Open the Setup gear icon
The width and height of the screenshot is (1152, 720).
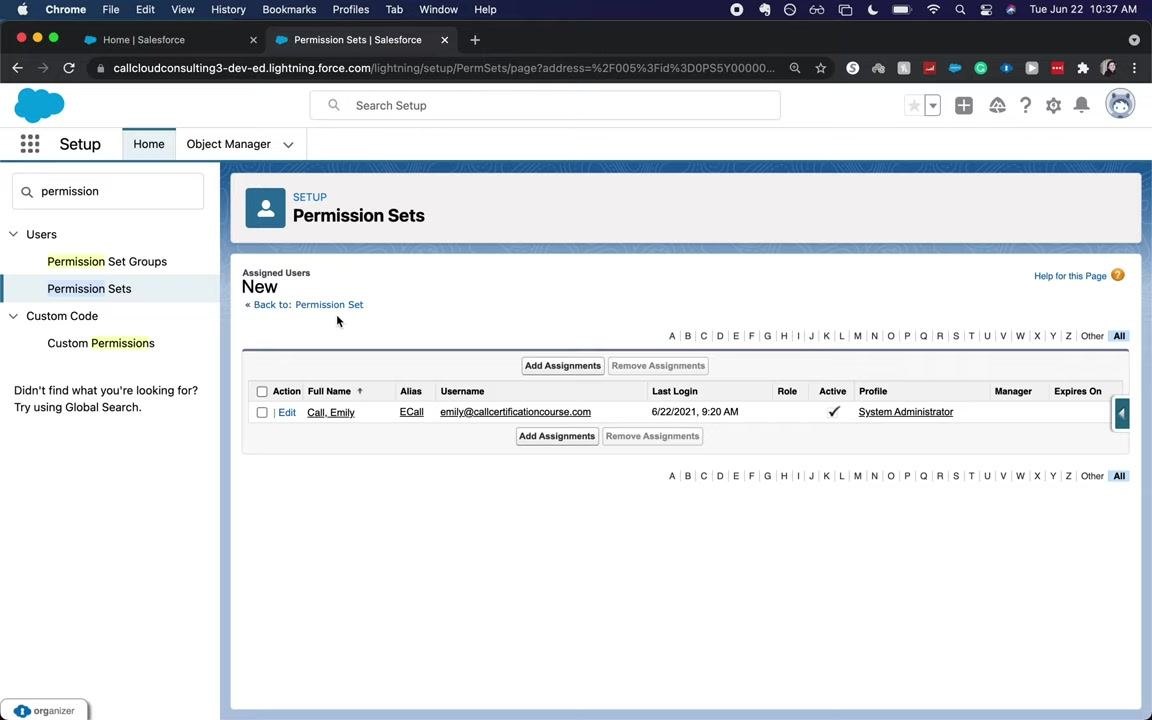click(x=1054, y=106)
